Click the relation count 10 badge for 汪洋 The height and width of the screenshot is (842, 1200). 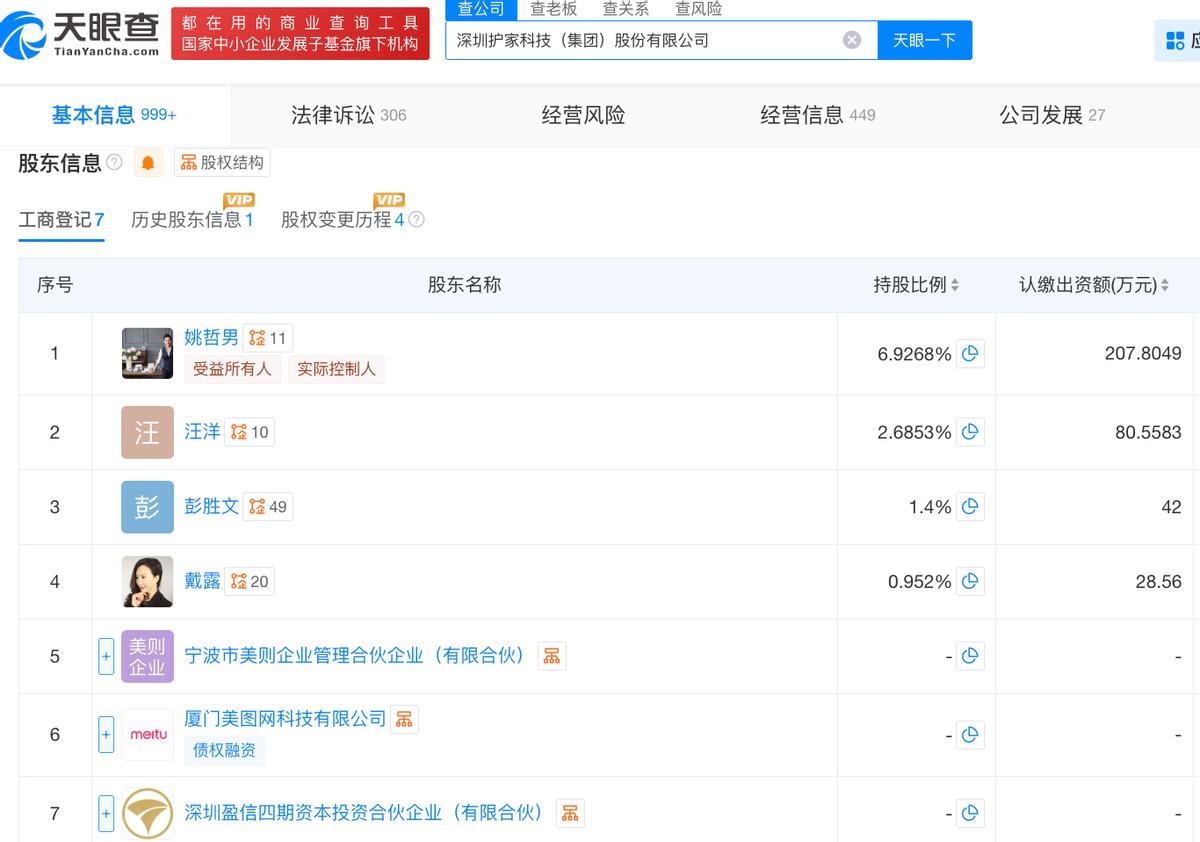249,432
